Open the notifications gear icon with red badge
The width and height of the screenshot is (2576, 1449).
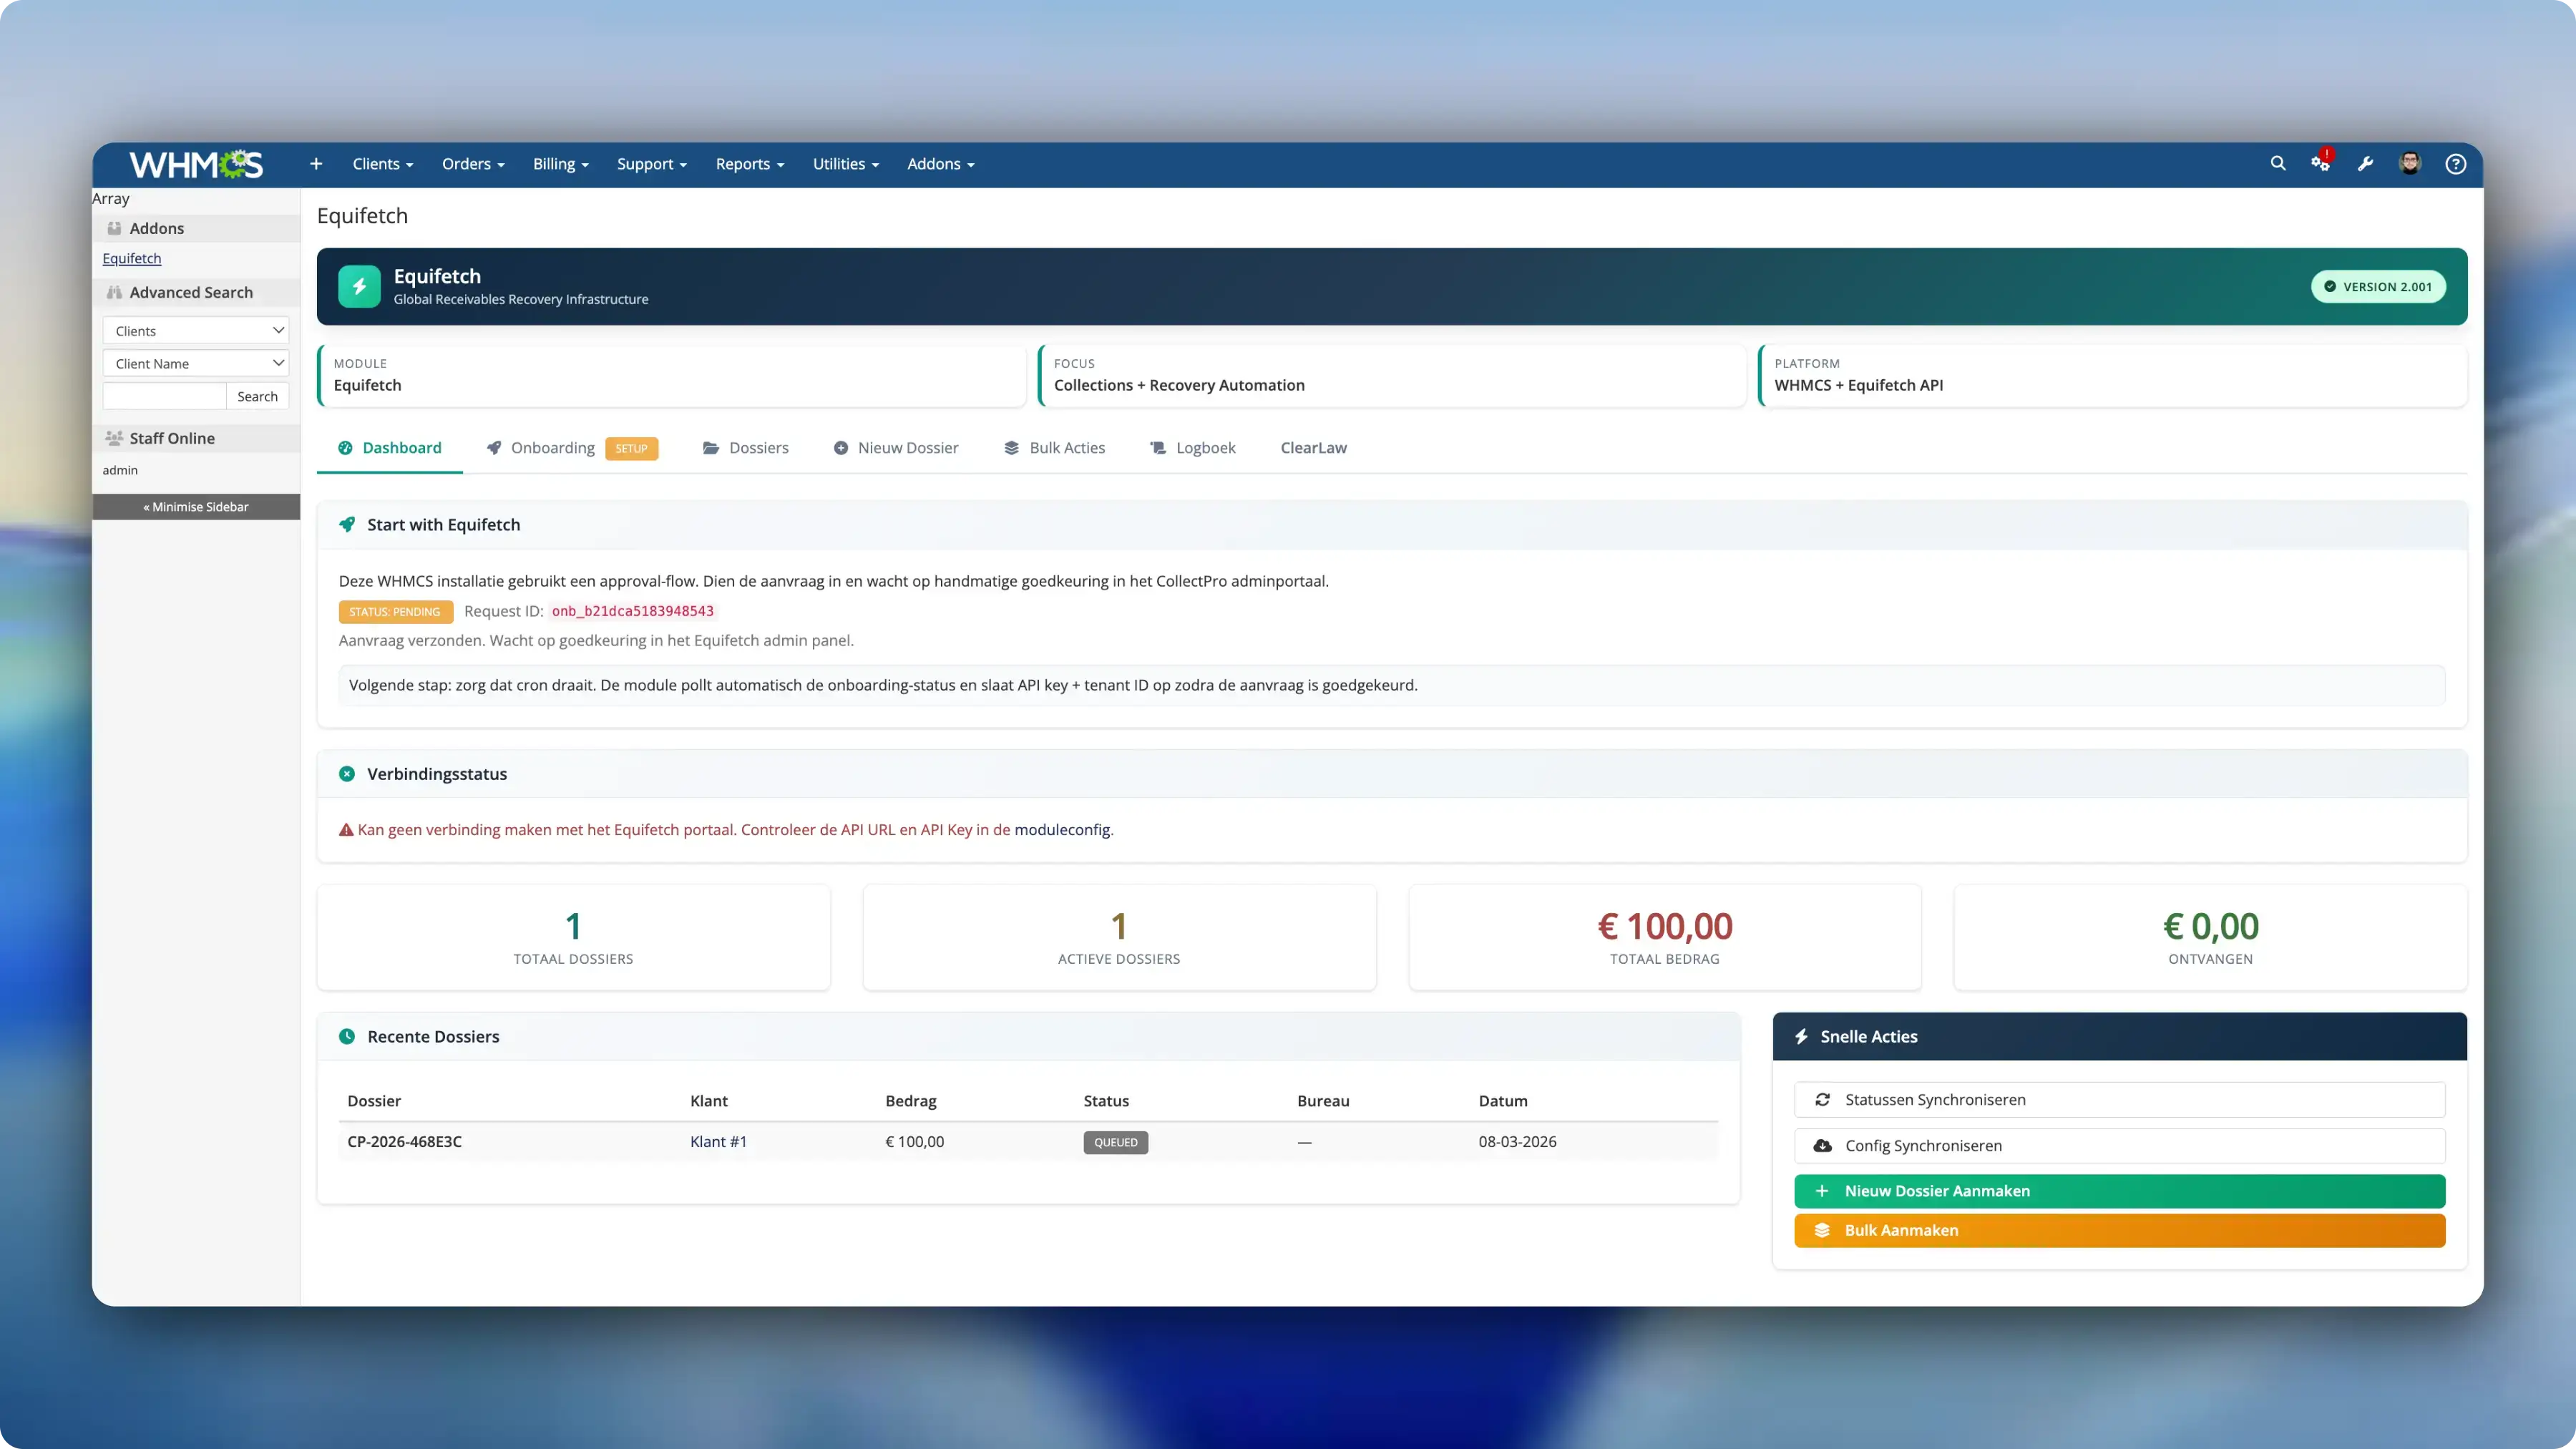(2321, 163)
